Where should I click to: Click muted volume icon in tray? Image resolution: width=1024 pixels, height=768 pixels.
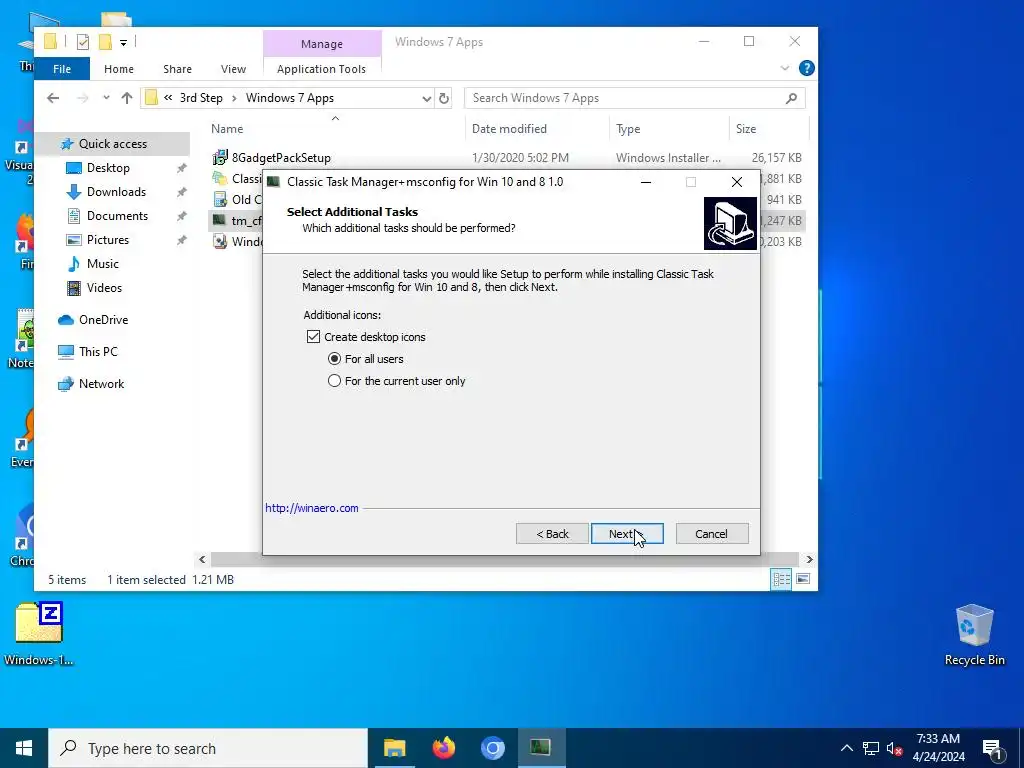tap(894, 748)
